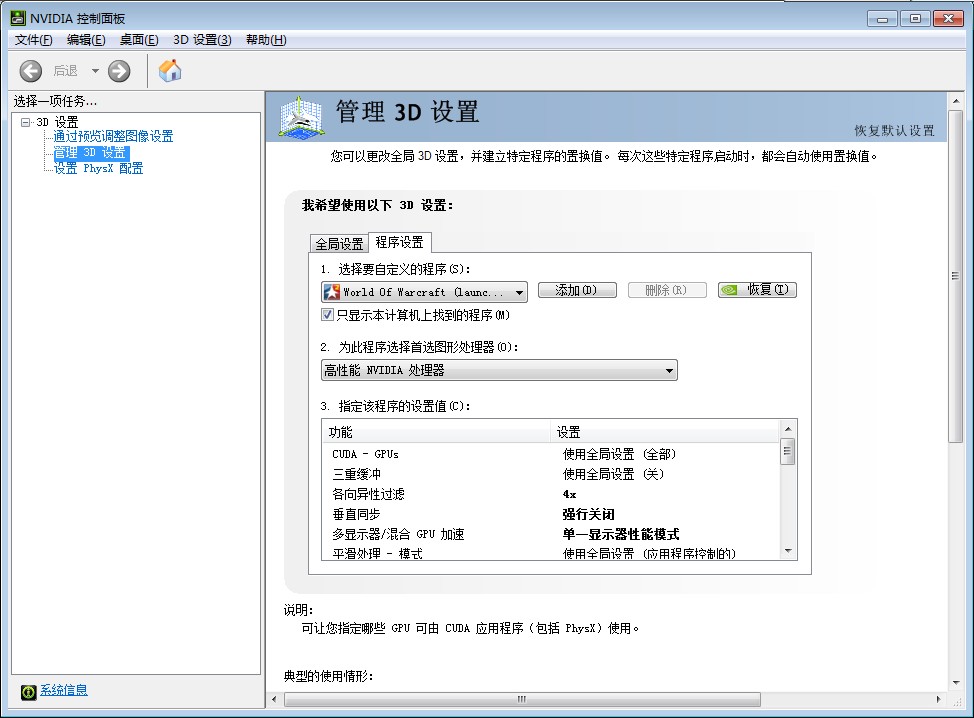Click the 删除(R) button
This screenshot has width=974, height=718.
667,290
